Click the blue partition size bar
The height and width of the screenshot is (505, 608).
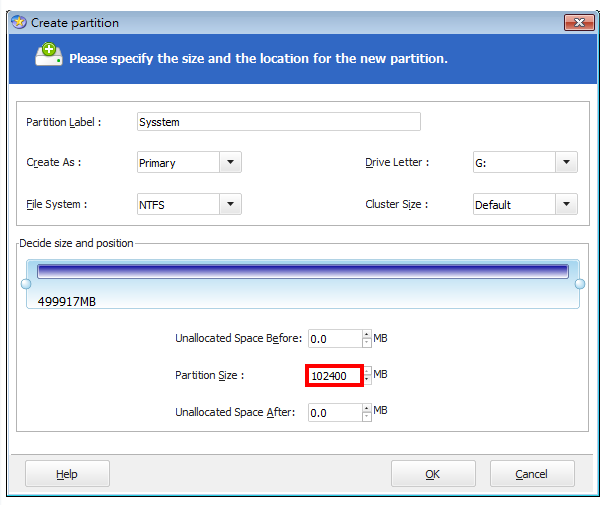[303, 271]
